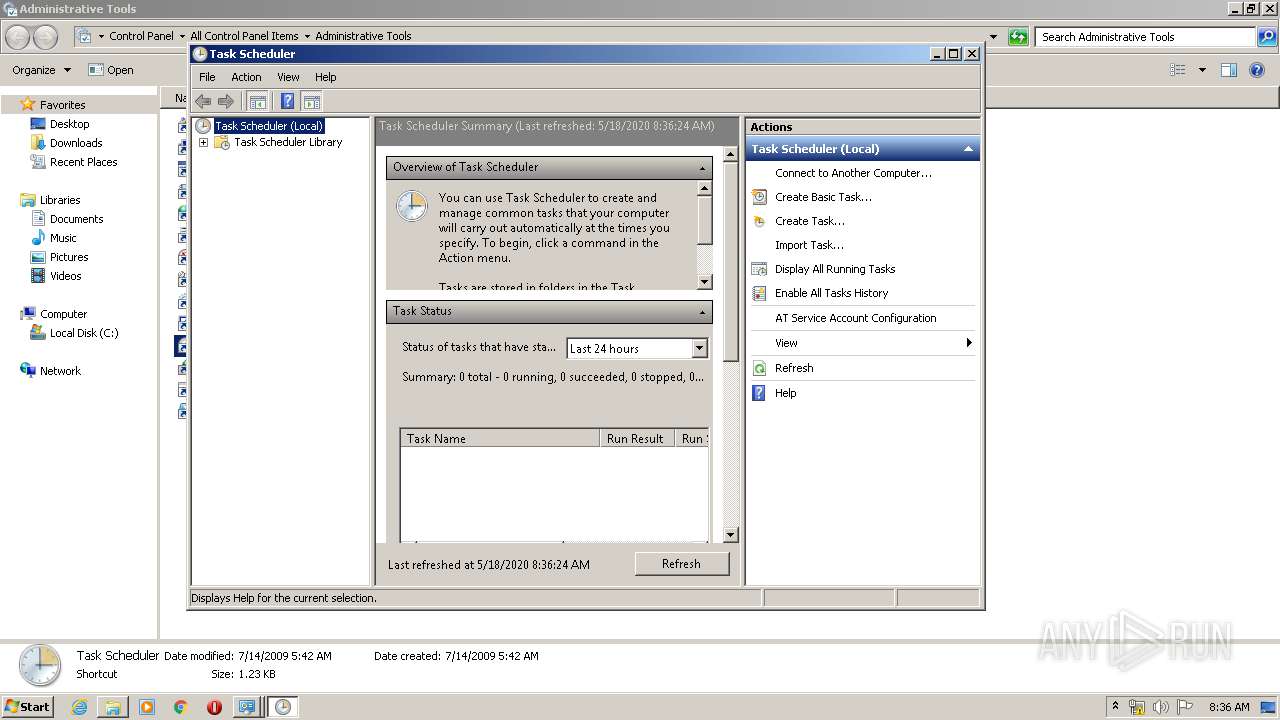Open Google Chrome from the taskbar
This screenshot has height=720, width=1280.
point(181,707)
